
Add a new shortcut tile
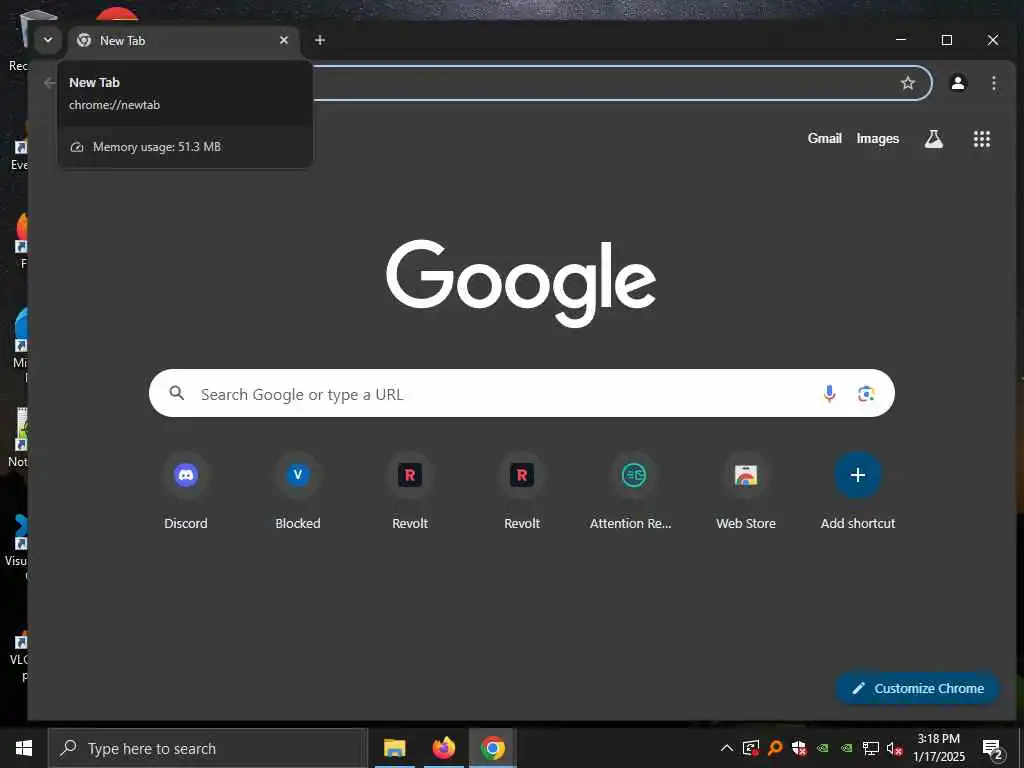[x=858, y=491]
